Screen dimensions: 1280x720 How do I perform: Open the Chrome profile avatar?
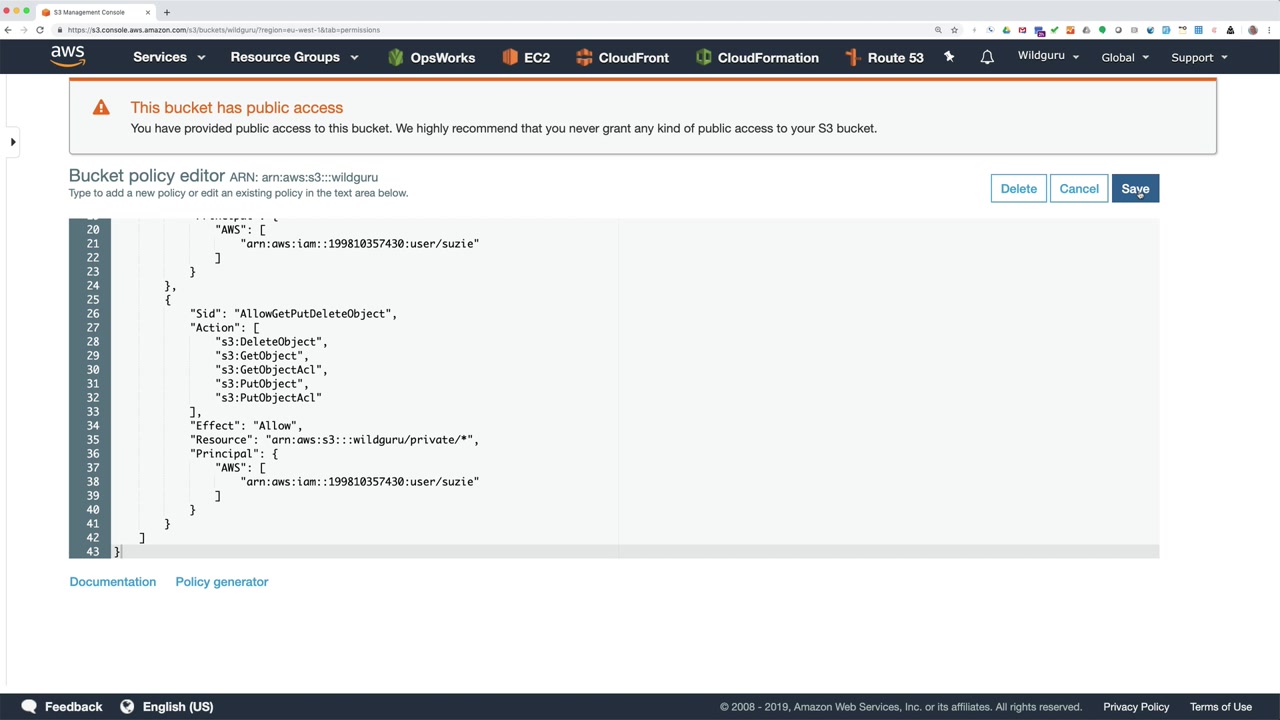(1253, 30)
